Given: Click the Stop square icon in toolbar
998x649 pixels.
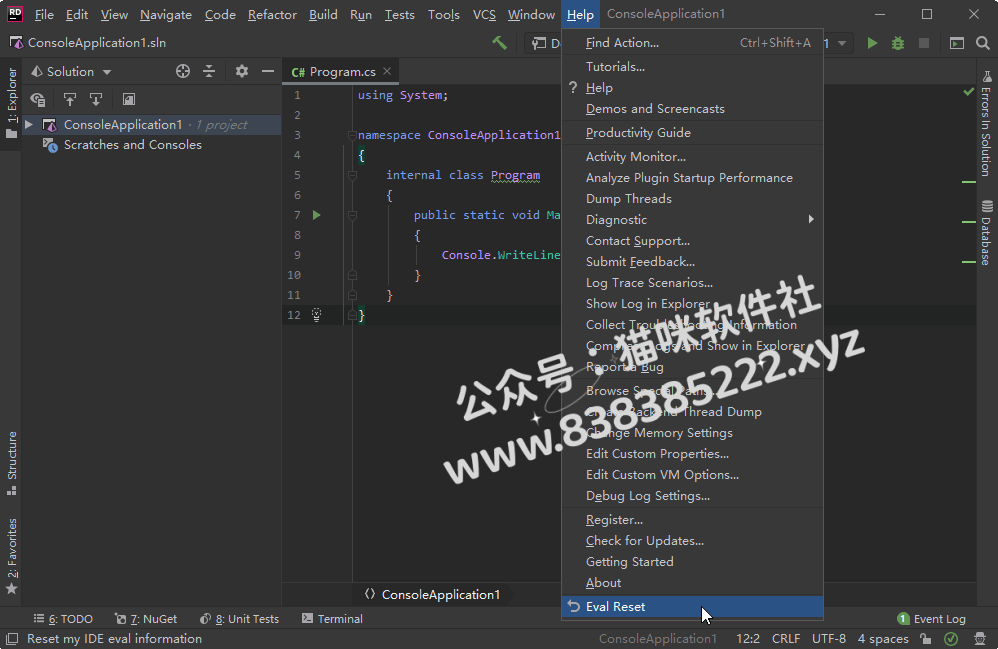Looking at the screenshot, I should click(924, 43).
